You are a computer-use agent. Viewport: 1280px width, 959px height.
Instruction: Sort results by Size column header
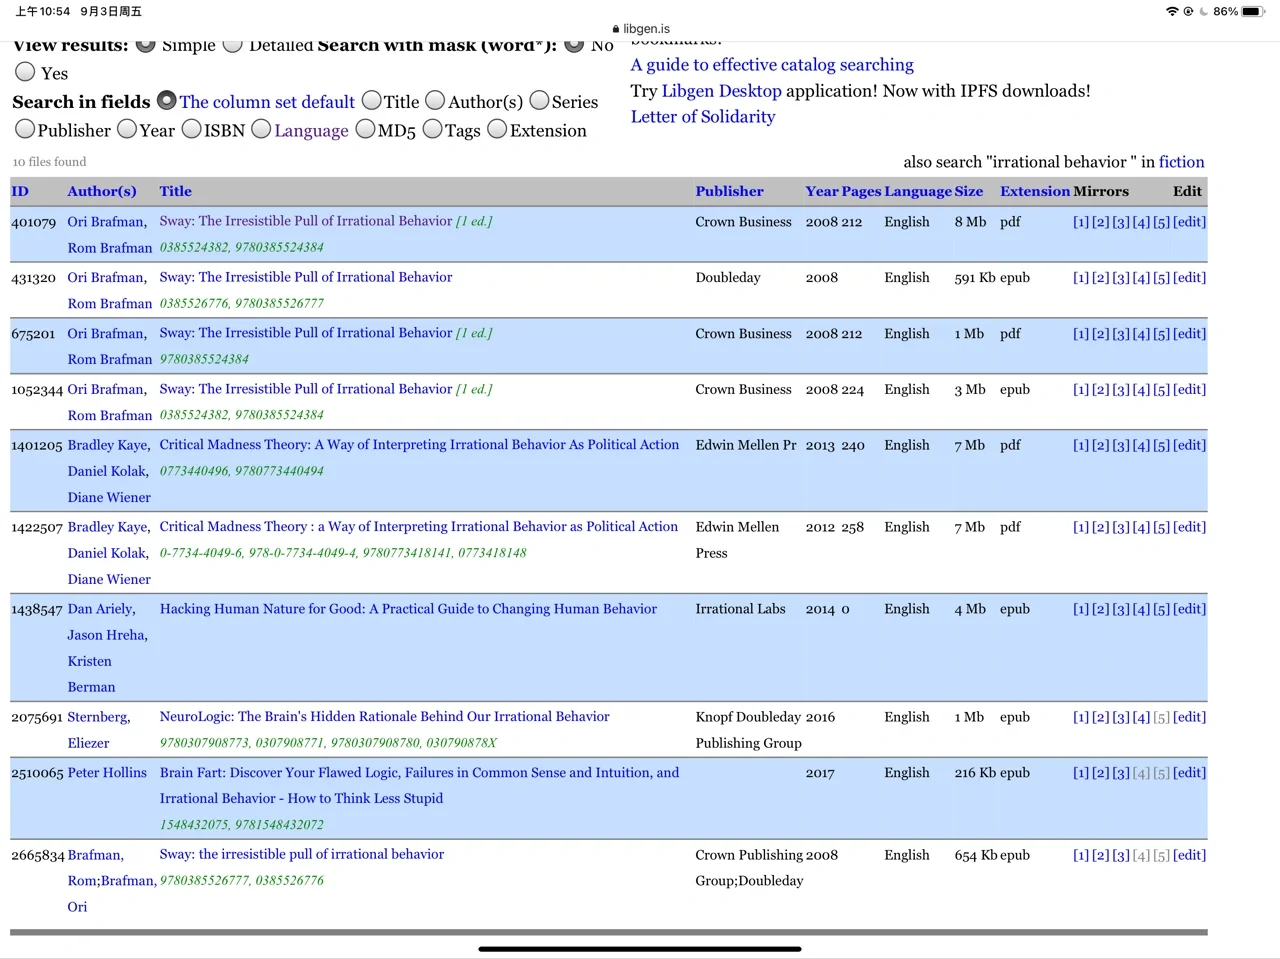[x=968, y=191]
